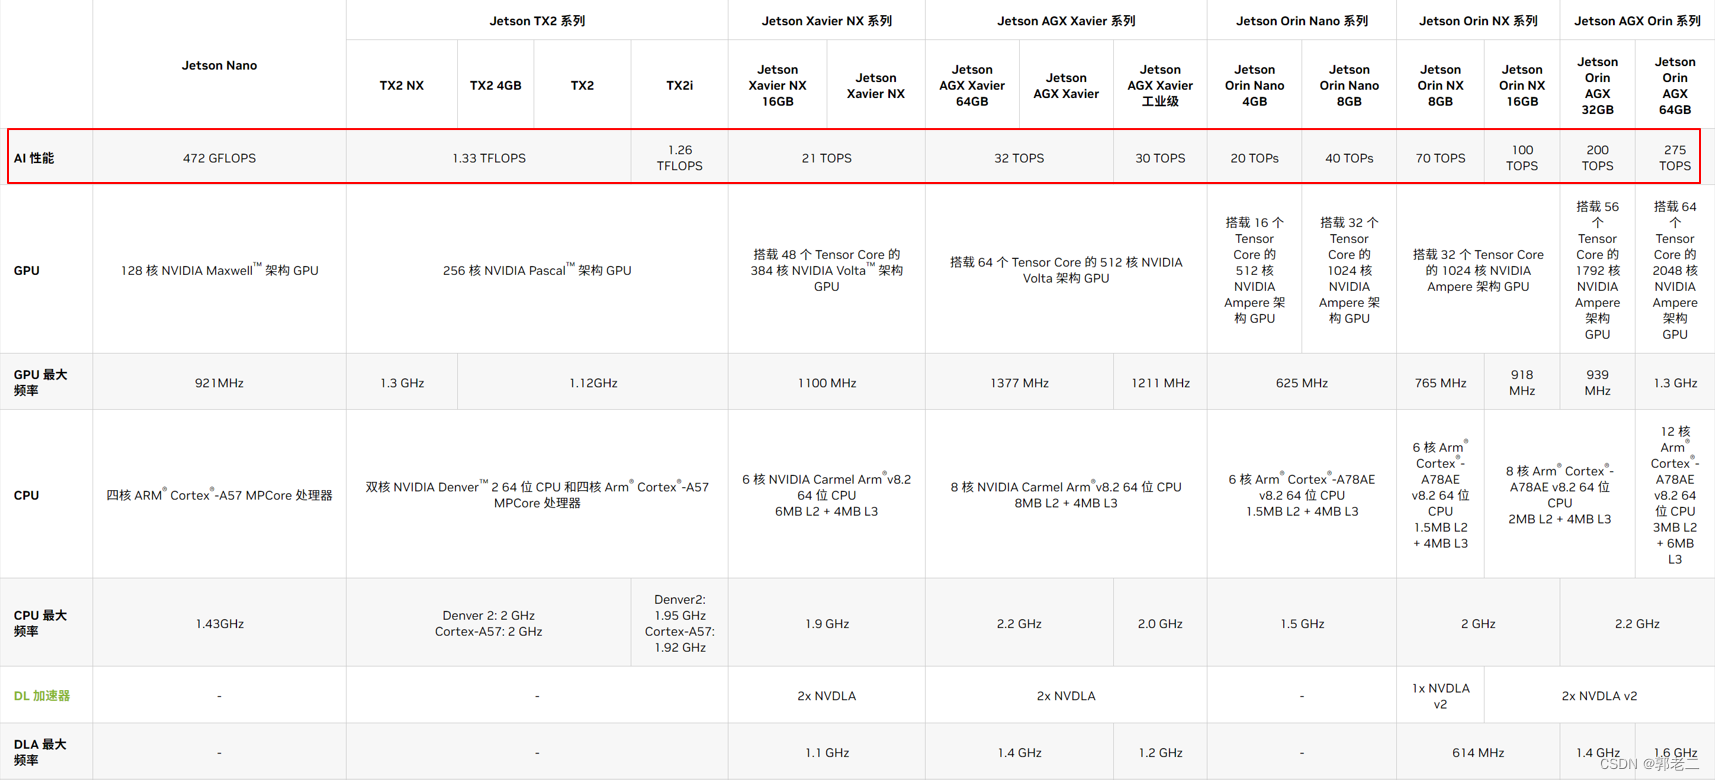Click the "625 MHz" cell

1302,383
